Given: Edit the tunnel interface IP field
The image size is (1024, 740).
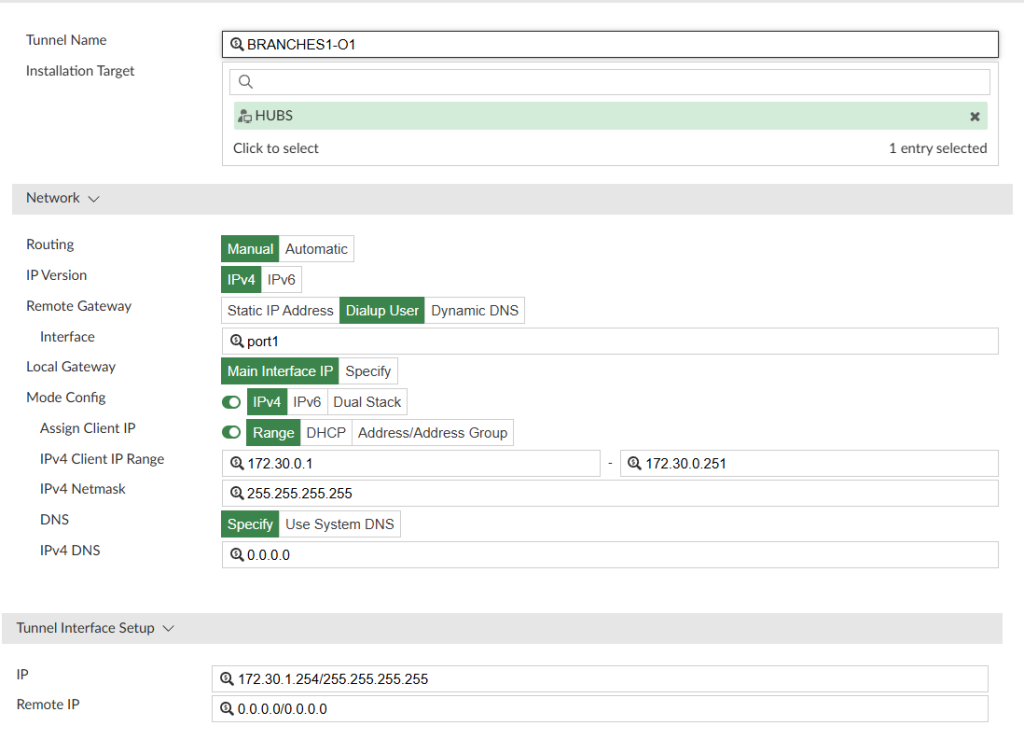Looking at the screenshot, I should pos(600,679).
